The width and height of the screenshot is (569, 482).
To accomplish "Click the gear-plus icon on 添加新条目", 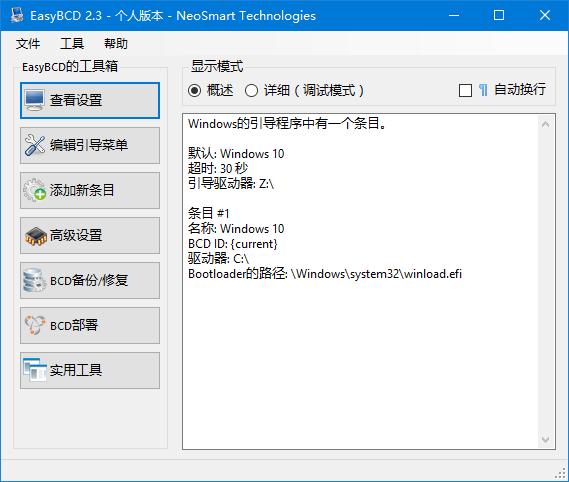I will (35, 190).
